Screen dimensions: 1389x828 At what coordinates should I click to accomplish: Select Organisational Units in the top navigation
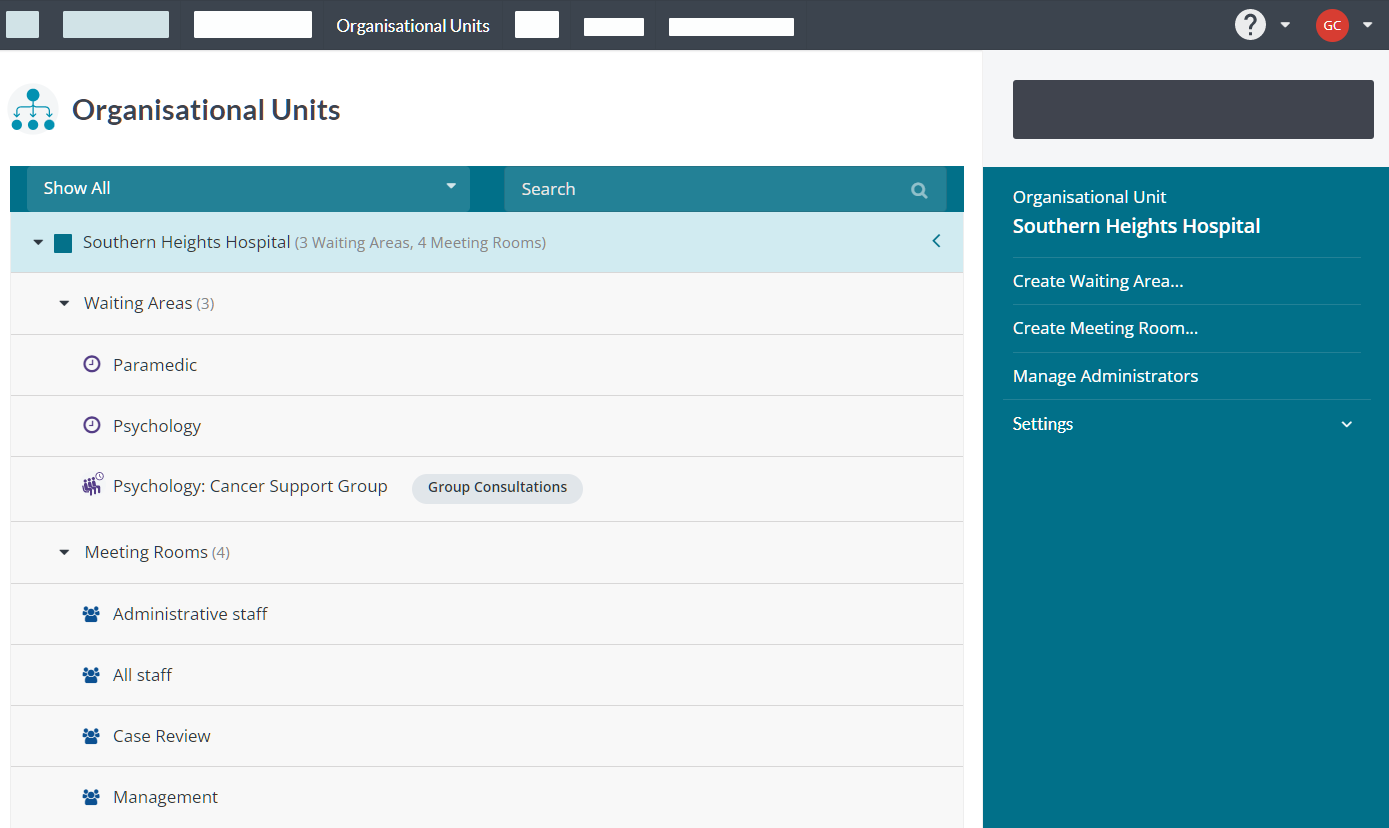(x=412, y=24)
